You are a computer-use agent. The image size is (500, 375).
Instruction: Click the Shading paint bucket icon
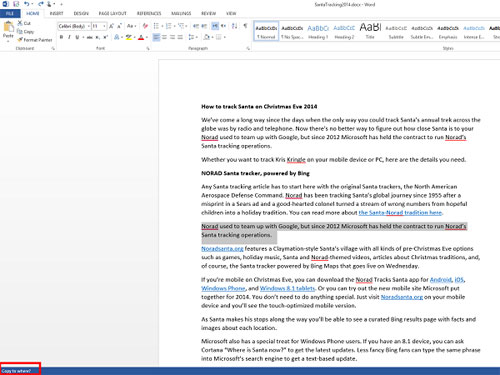click(207, 37)
